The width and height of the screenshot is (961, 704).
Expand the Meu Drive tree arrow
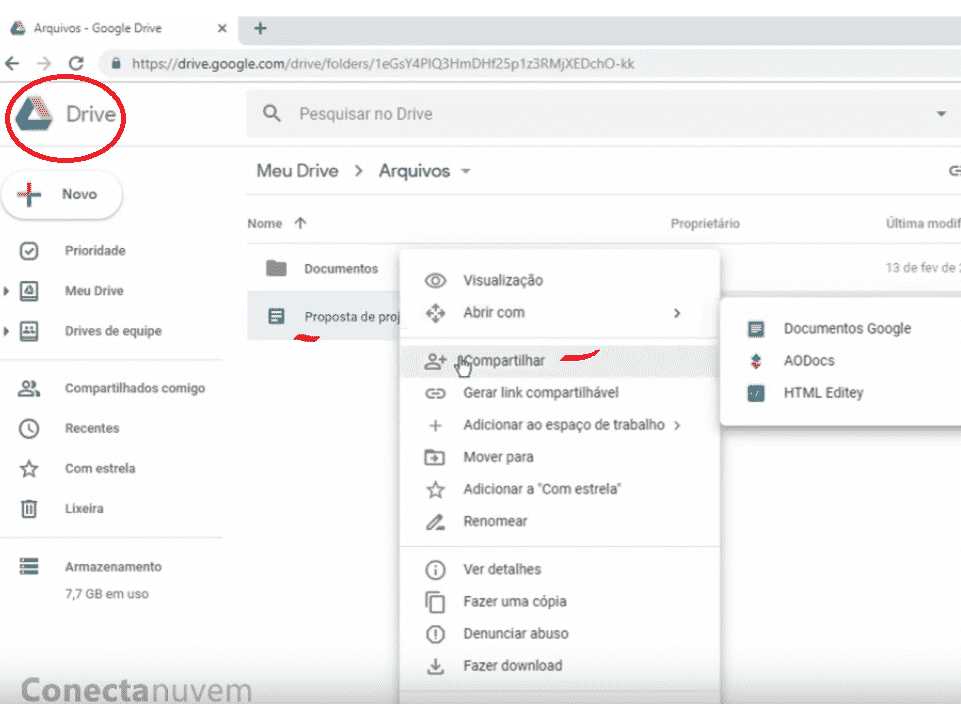[6, 291]
